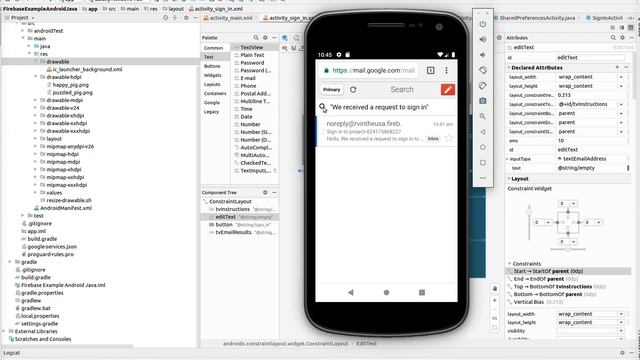Open the layout_width dropdown in Declared Attributes

pyautogui.click(x=621, y=77)
